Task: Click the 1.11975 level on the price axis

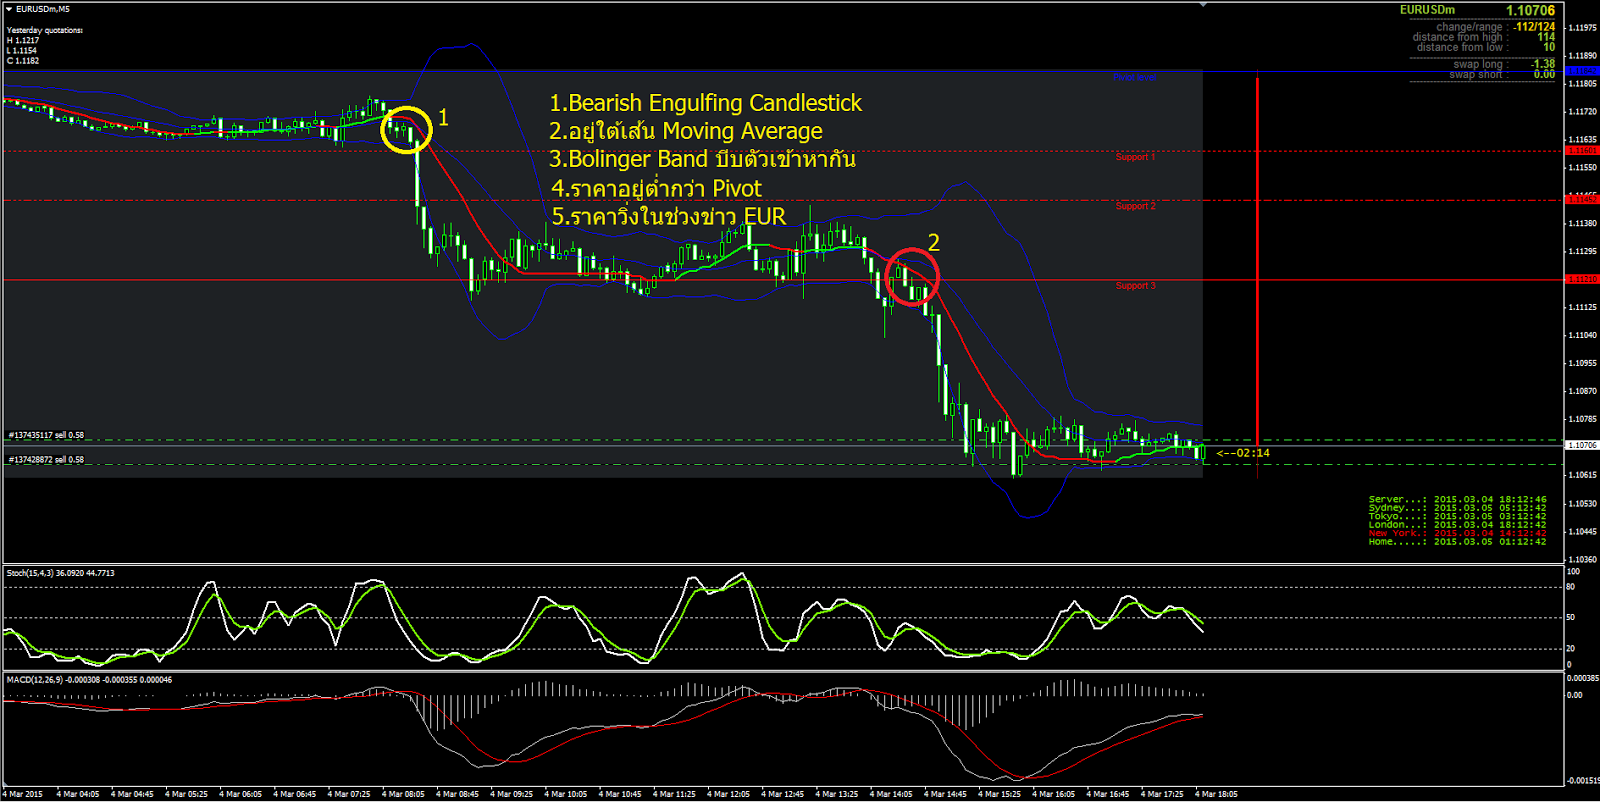Action: tap(1582, 28)
